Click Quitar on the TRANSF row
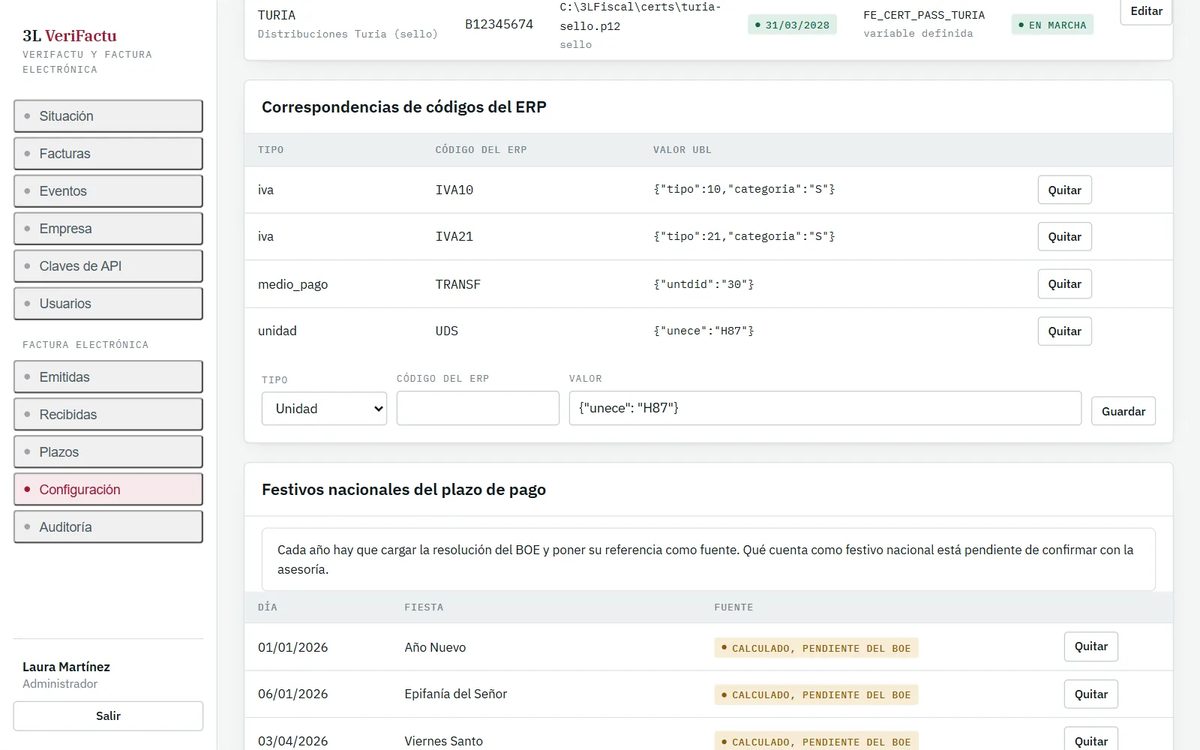 pyautogui.click(x=1064, y=284)
